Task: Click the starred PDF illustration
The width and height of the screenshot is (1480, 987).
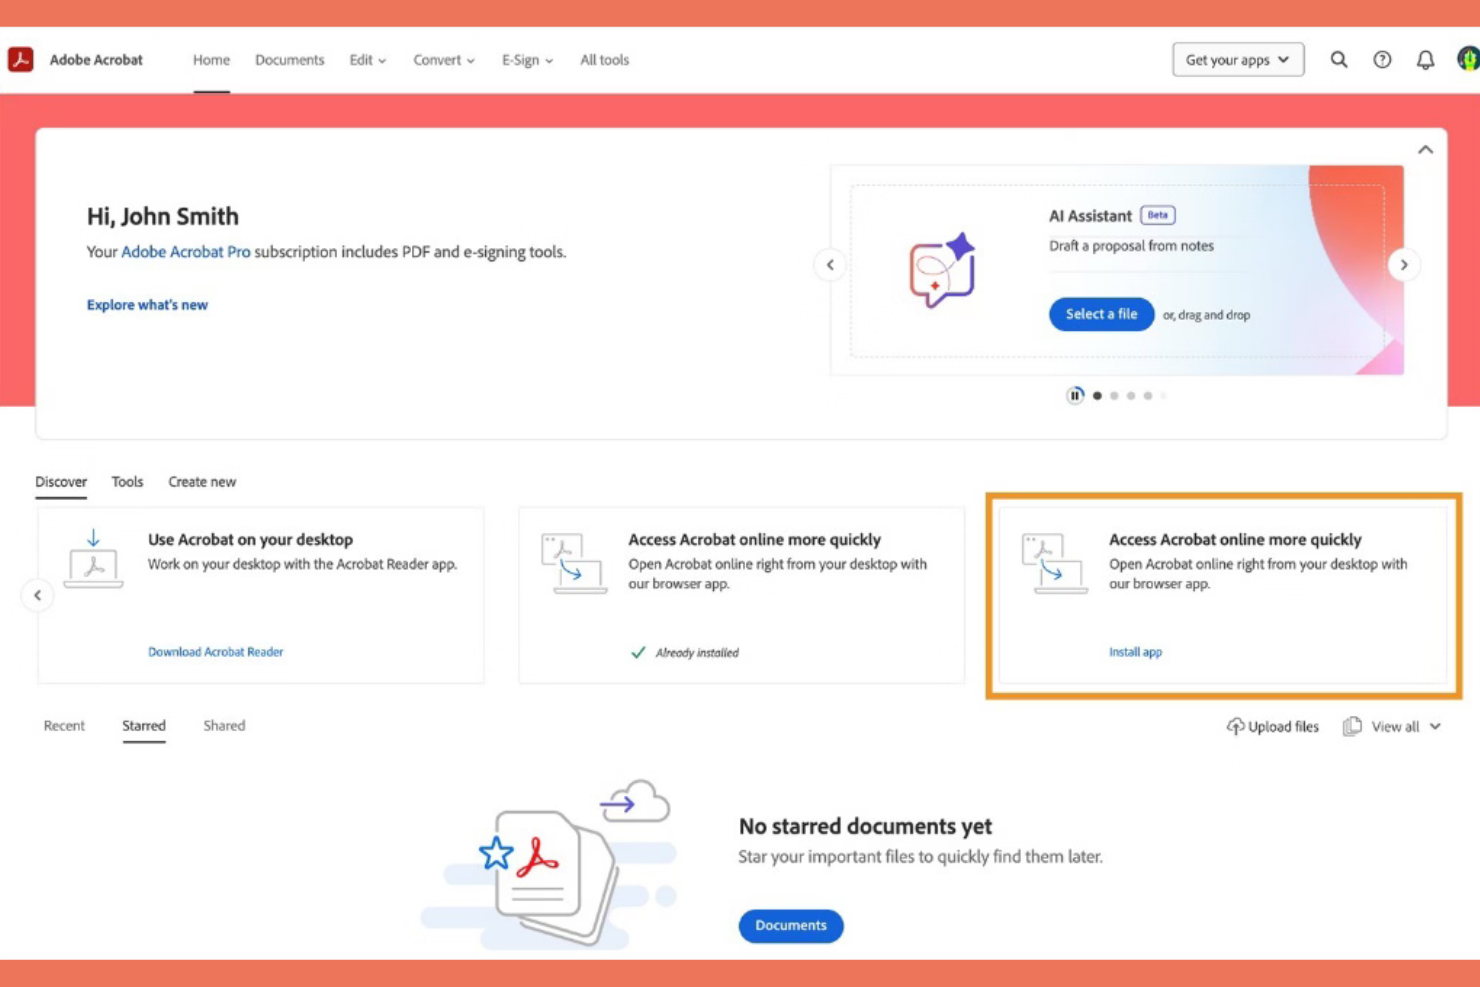Action: (x=550, y=865)
